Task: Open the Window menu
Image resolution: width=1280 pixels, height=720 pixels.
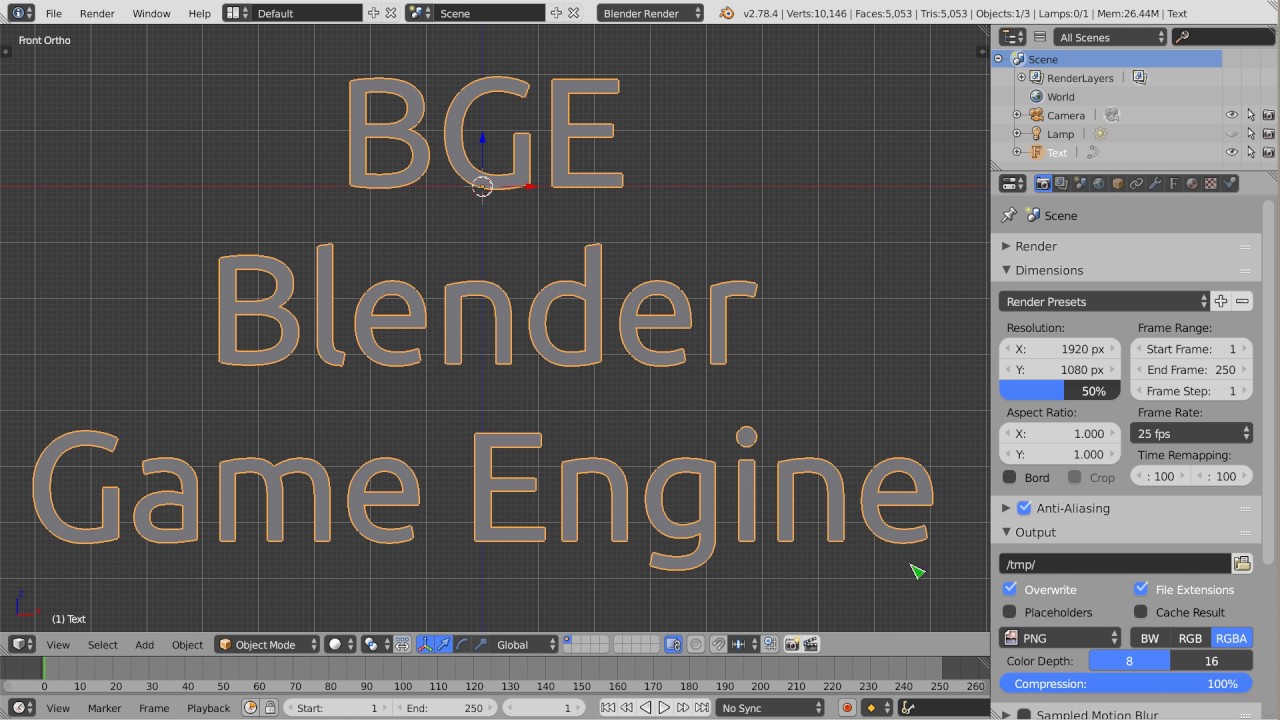Action: 151,13
